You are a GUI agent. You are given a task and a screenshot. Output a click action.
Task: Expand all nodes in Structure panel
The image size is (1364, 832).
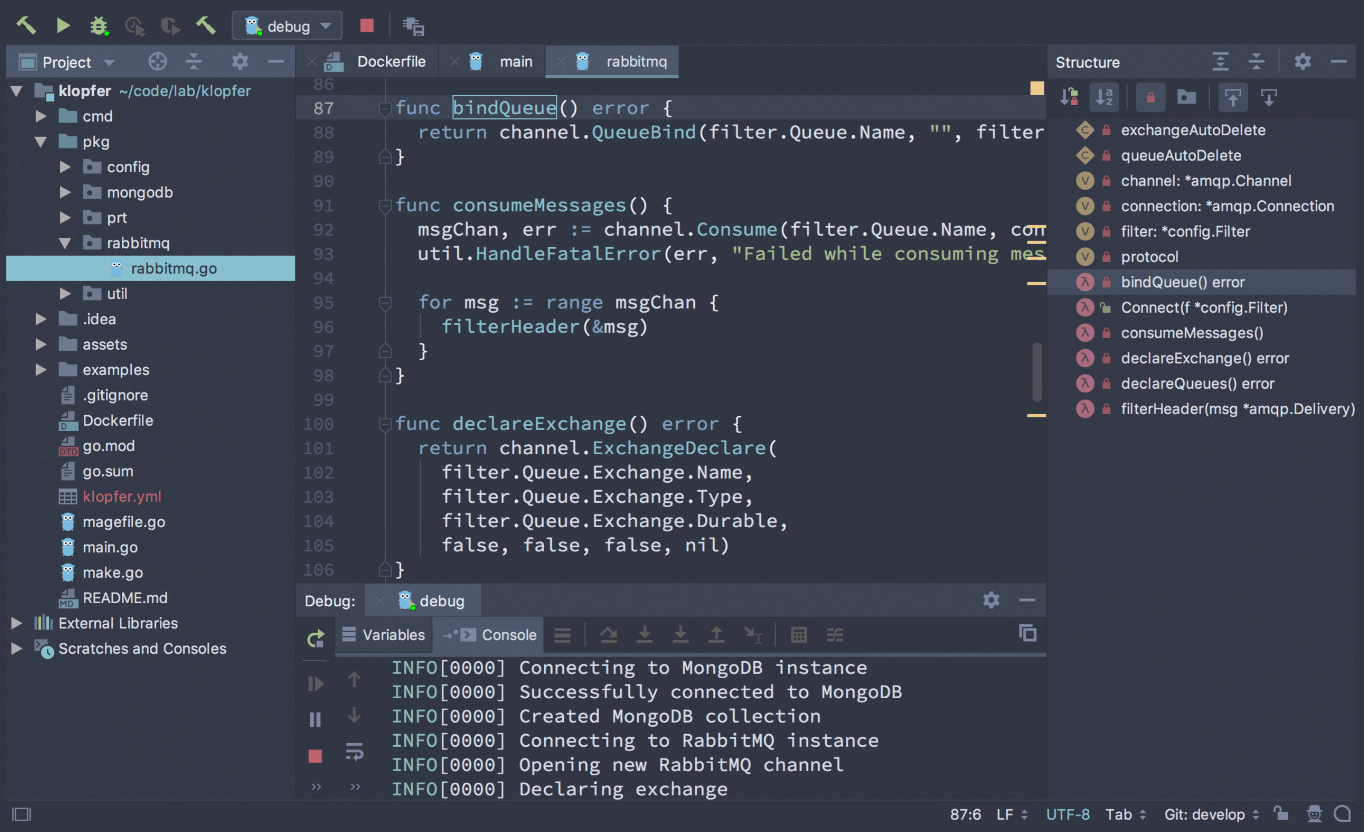pyautogui.click(x=1220, y=62)
